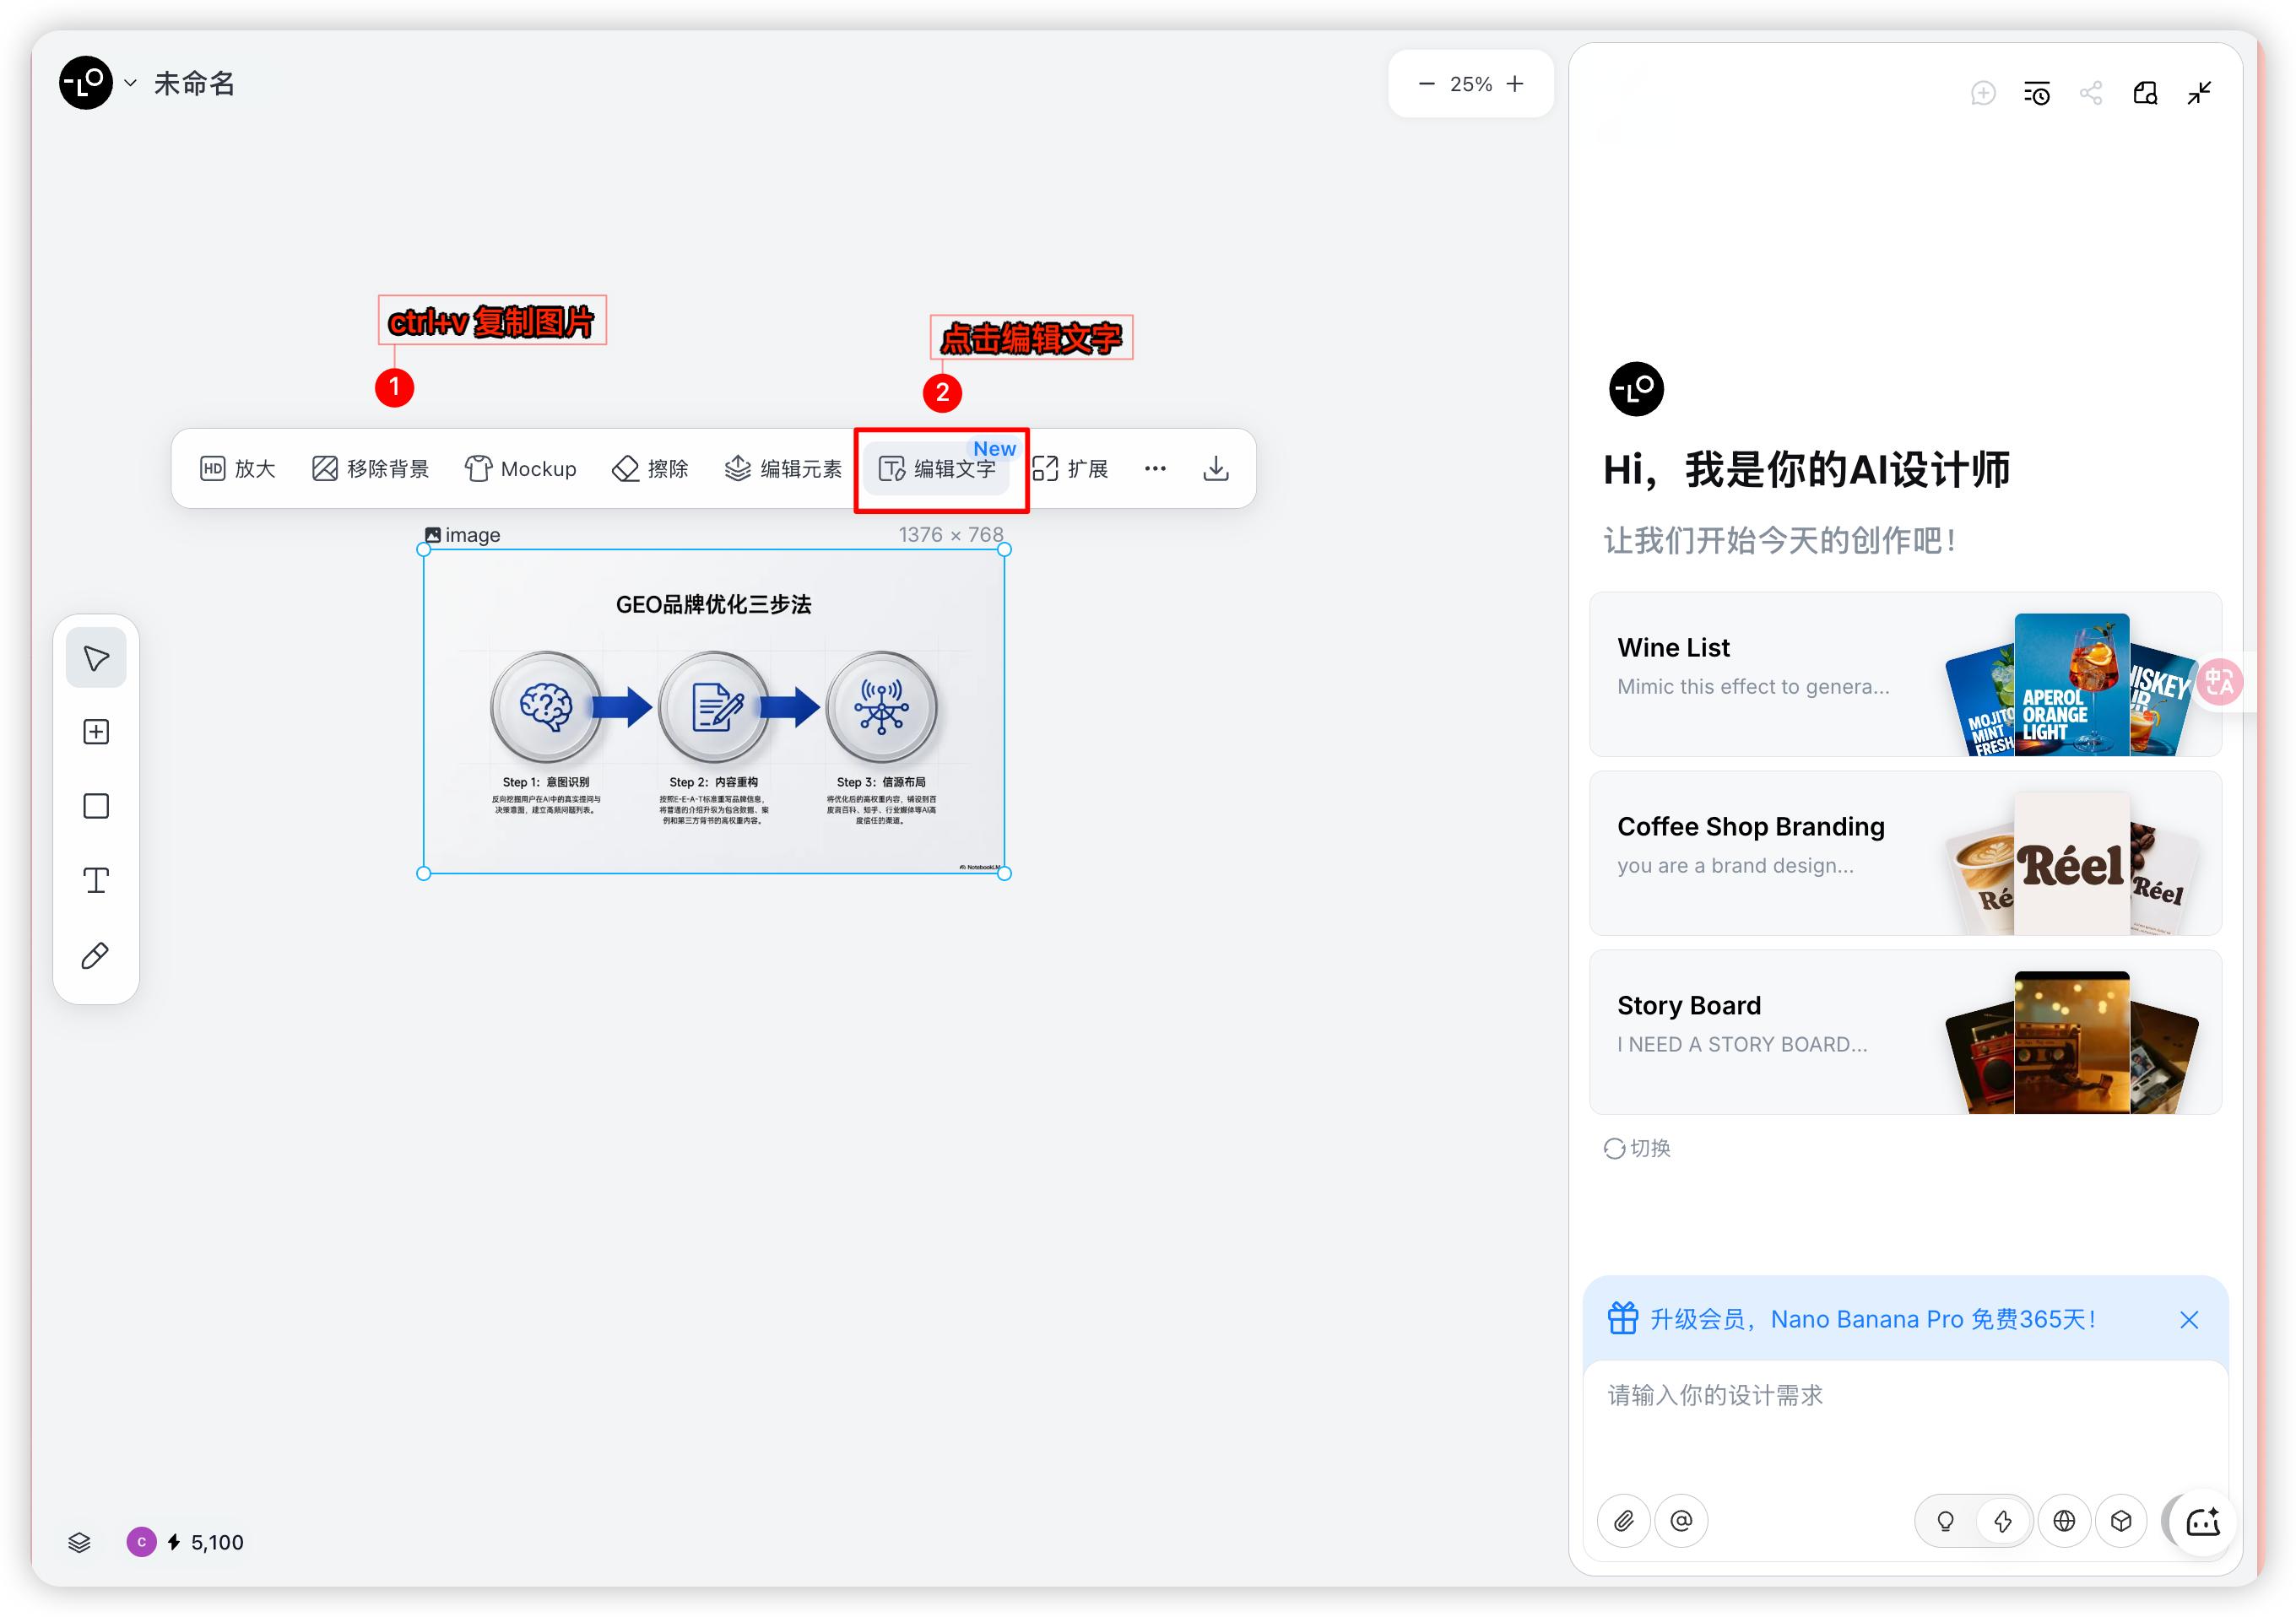Image resolution: width=2296 pixels, height=1617 pixels.
Task: Open the layers panel icon at bottom left
Action: (x=79, y=1542)
